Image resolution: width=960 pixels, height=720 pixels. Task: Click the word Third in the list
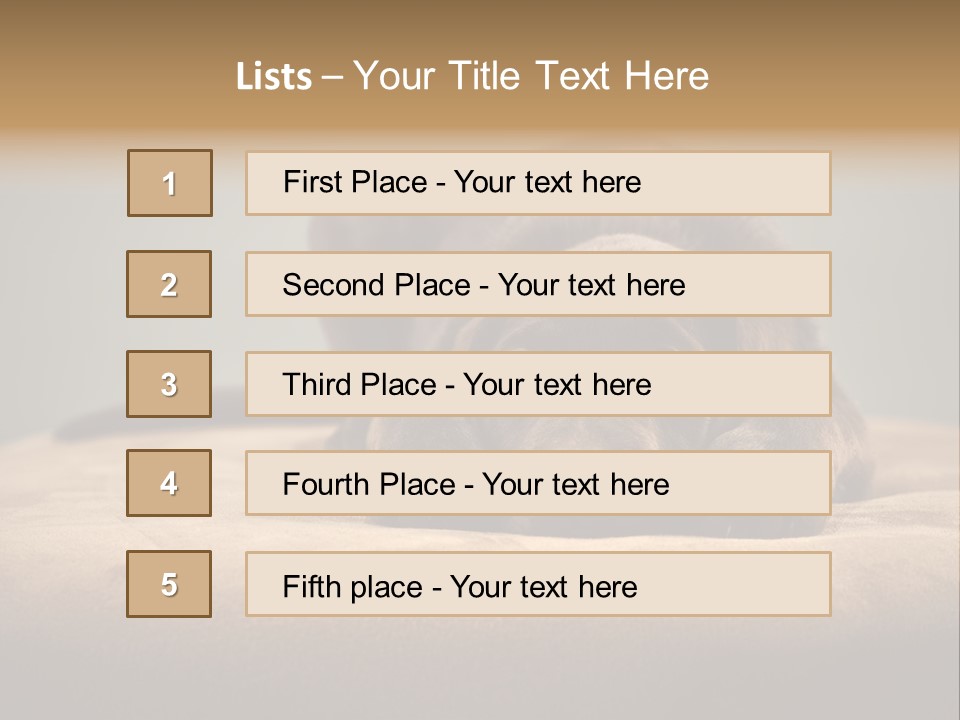(x=319, y=385)
